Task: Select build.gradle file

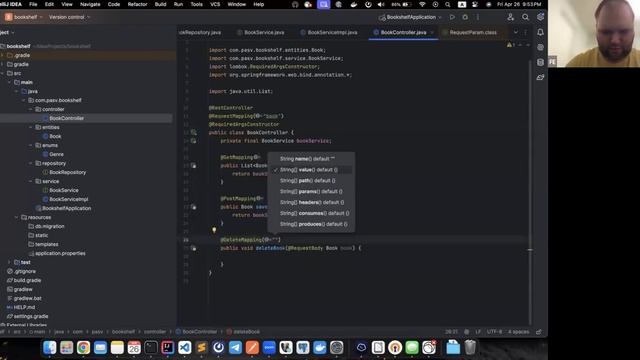Action: tap(27, 280)
